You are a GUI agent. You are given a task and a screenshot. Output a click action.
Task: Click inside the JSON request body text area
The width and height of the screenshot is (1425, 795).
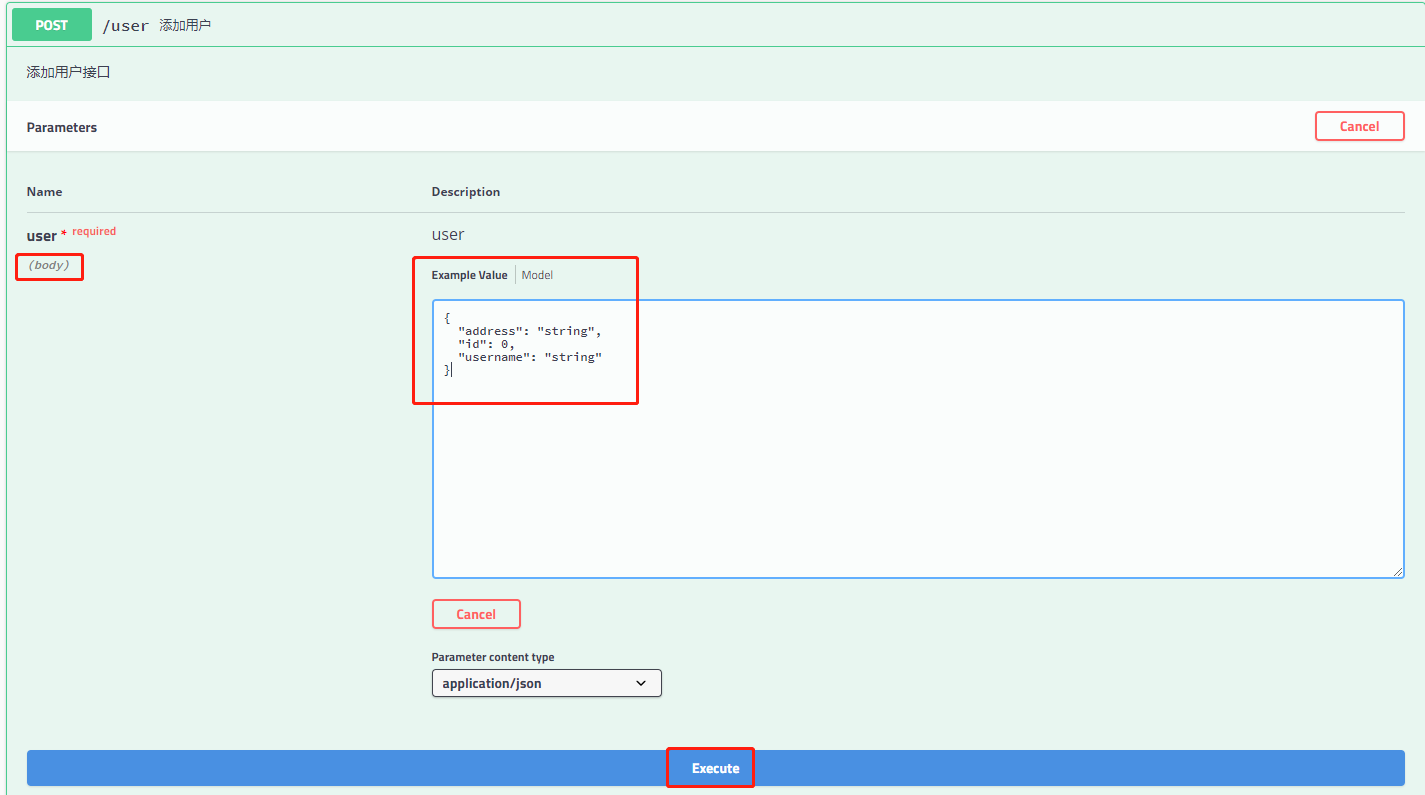click(918, 439)
